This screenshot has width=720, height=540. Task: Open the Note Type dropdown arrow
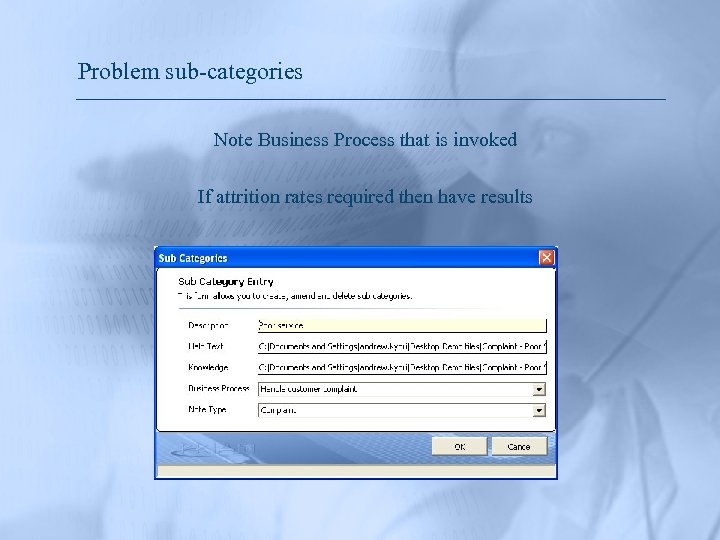pos(539,411)
